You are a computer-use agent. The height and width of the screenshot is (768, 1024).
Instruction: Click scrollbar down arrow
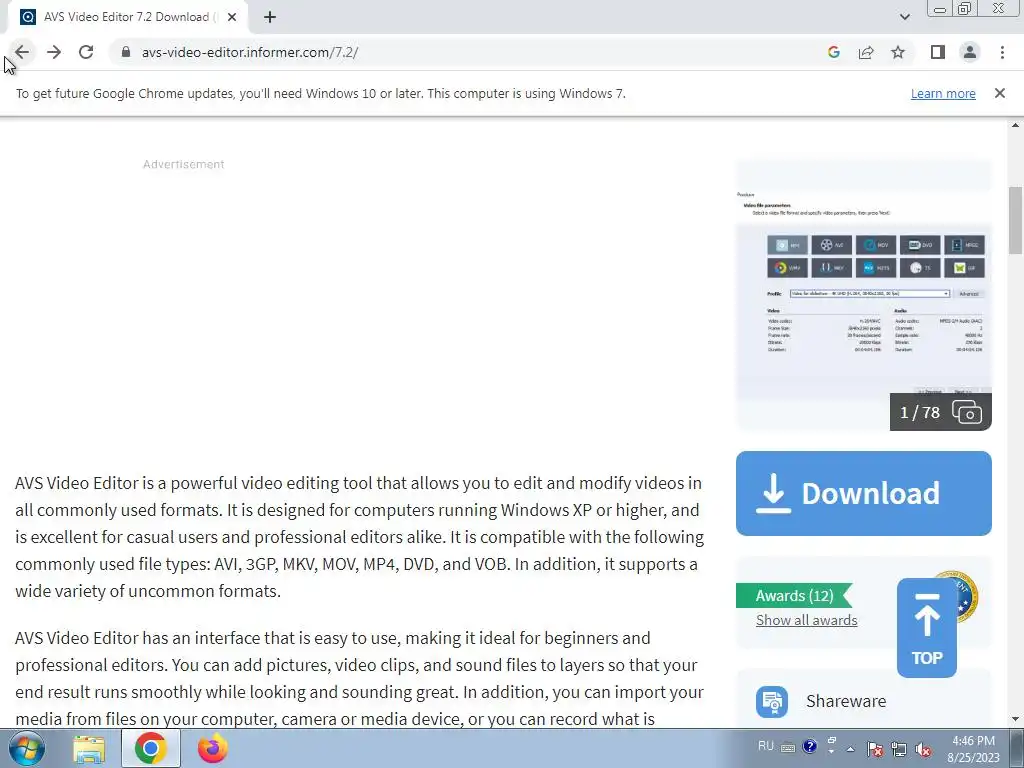click(x=1016, y=720)
